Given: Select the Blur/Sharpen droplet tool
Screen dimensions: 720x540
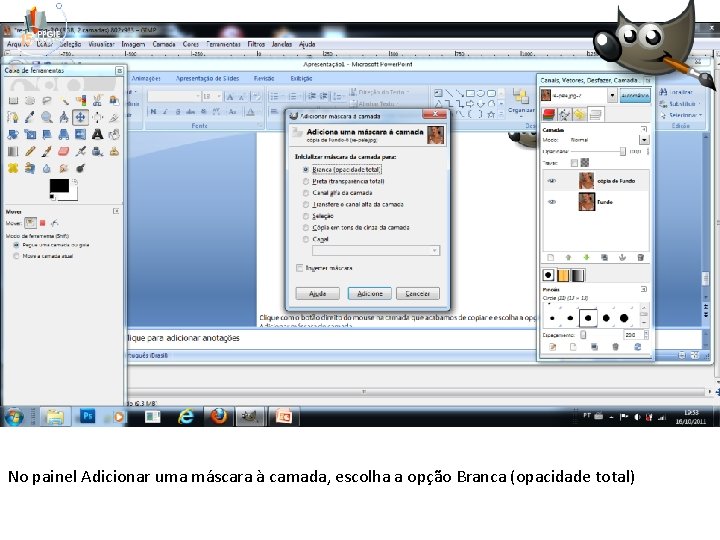Looking at the screenshot, I should [x=46, y=169].
